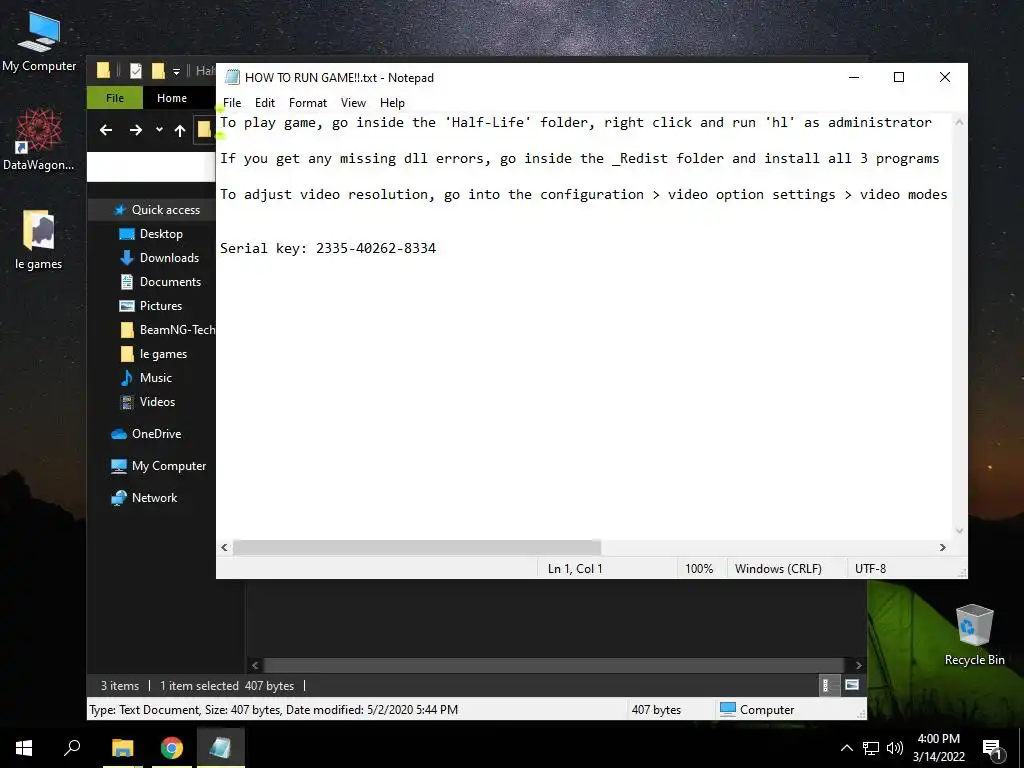Click the serial key text line
This screenshot has width=1024, height=768.
click(x=328, y=248)
